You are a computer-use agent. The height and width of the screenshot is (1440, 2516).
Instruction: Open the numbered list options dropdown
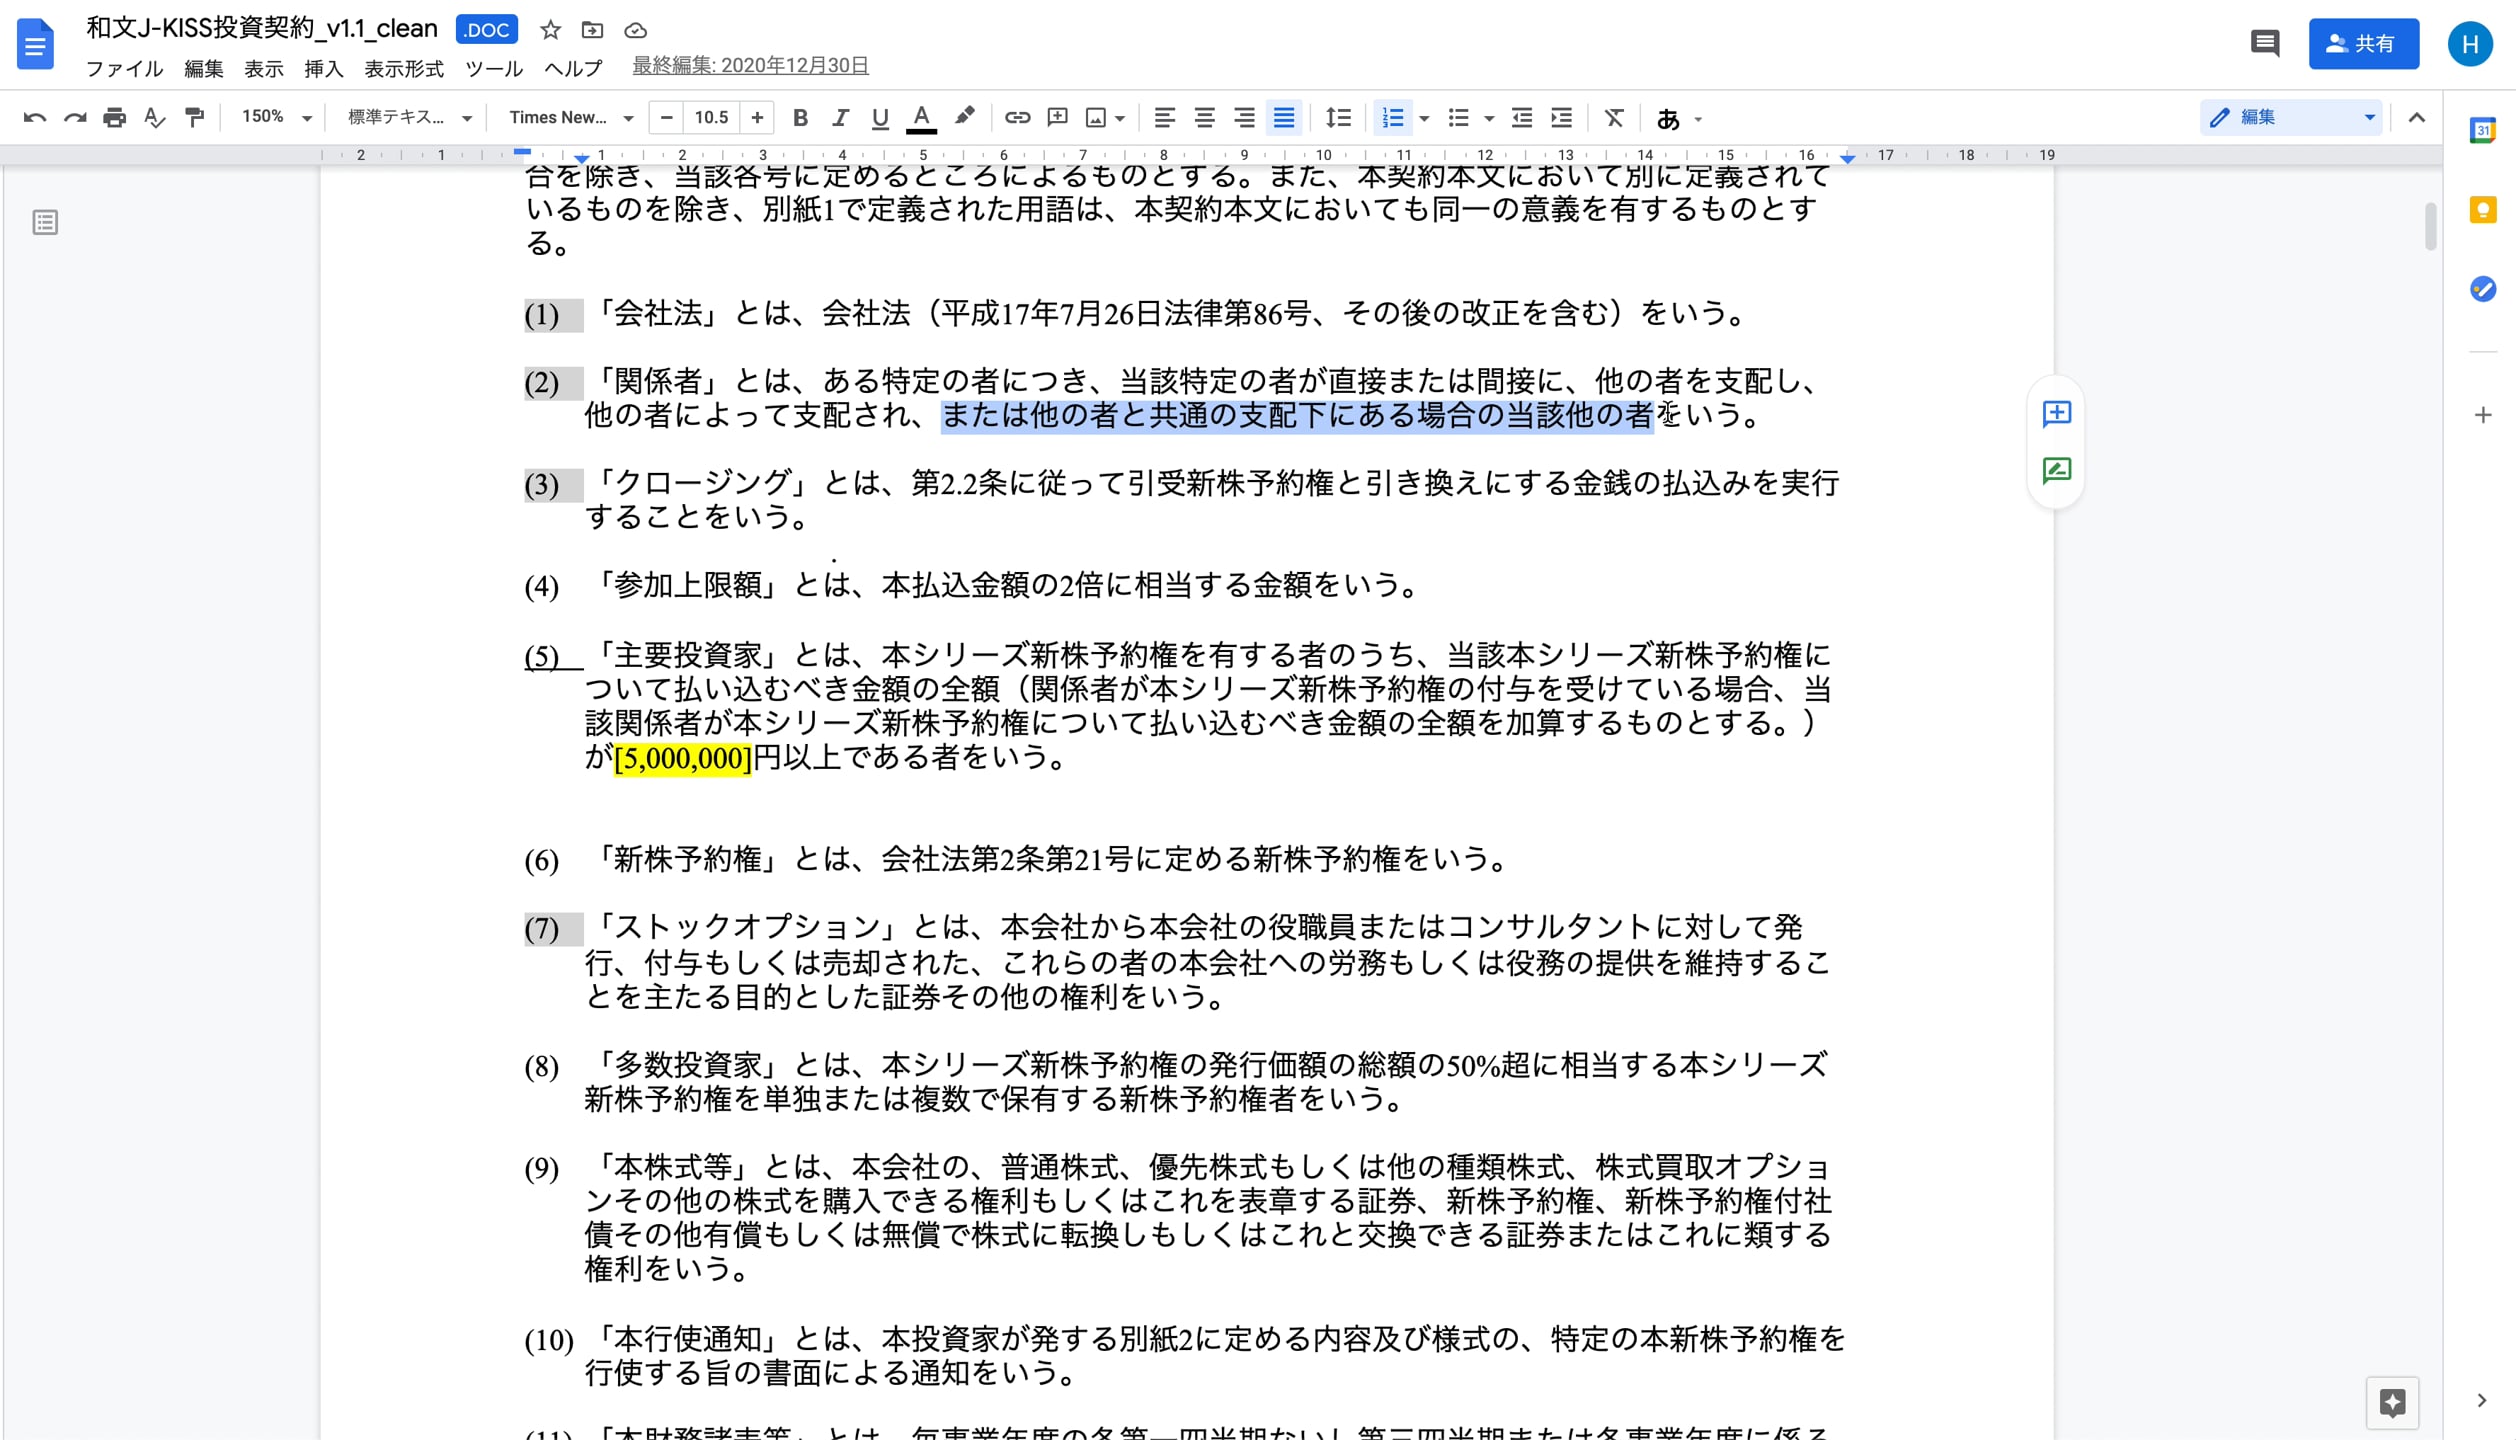[x=1423, y=117]
